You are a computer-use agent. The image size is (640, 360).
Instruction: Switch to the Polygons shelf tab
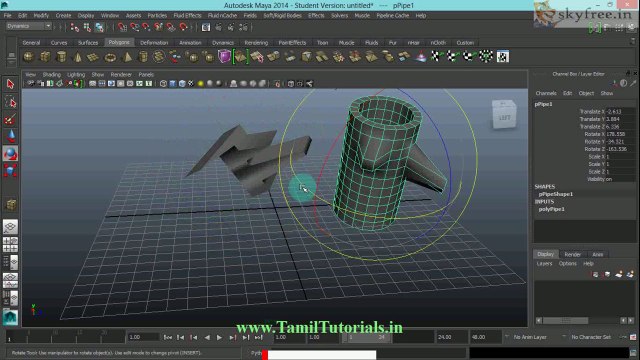[119, 42]
